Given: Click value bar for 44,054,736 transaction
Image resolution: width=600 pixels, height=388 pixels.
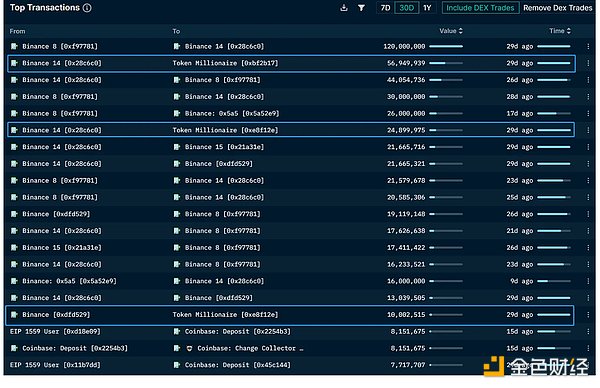Looking at the screenshot, I should 446,80.
